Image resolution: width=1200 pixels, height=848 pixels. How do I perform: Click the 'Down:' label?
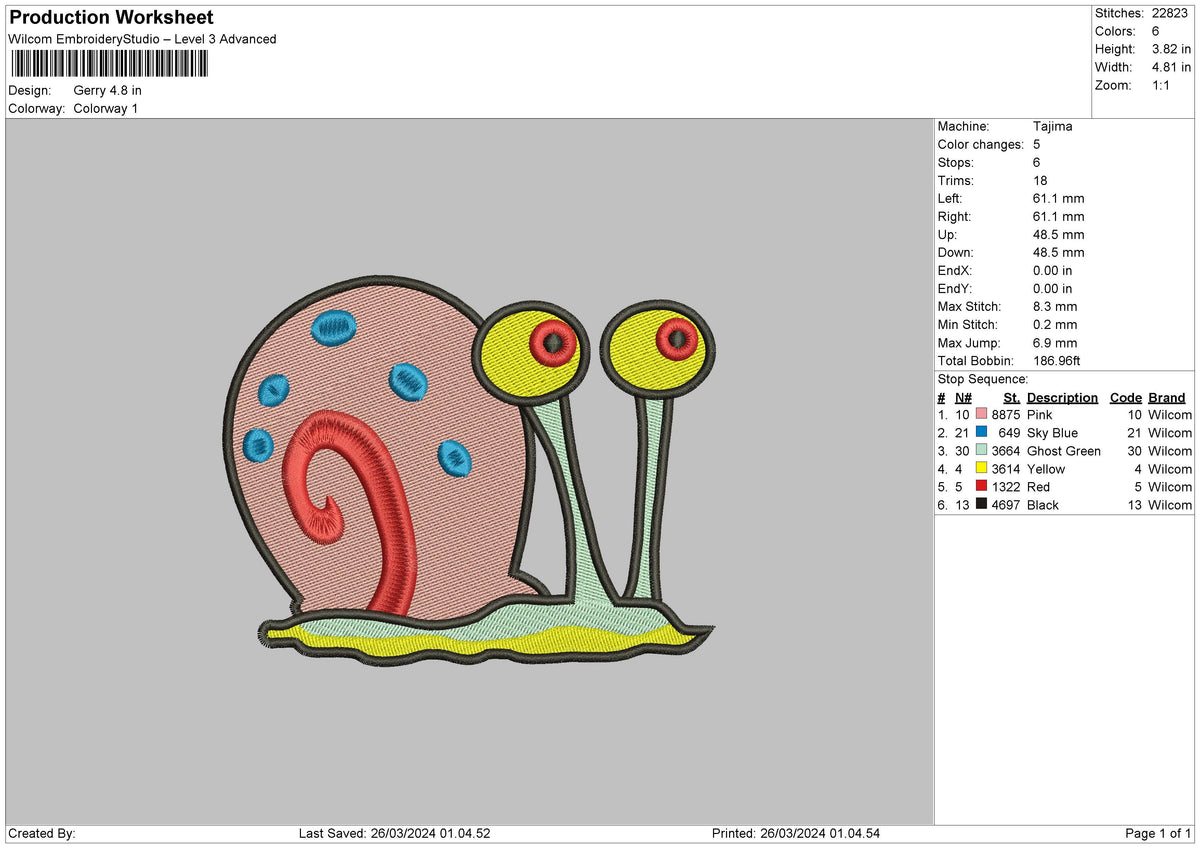click(957, 253)
